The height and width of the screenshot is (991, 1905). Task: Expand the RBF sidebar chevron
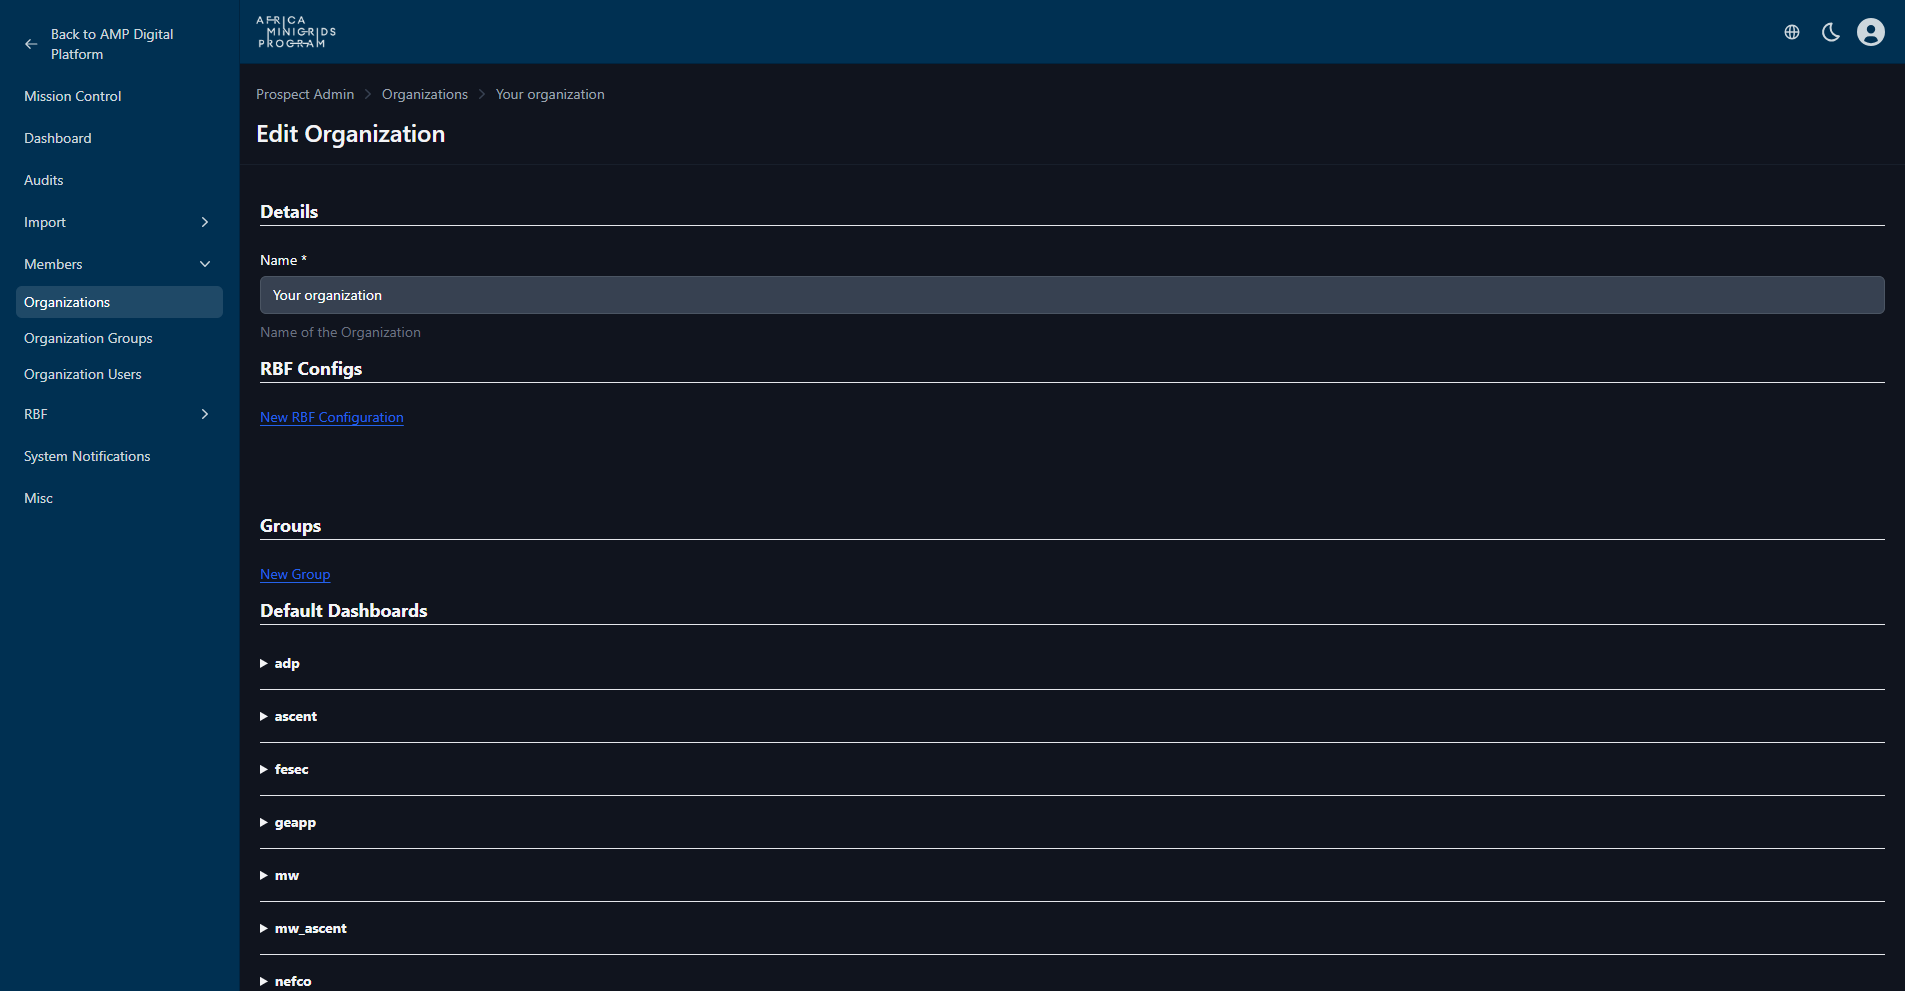pyautogui.click(x=205, y=414)
